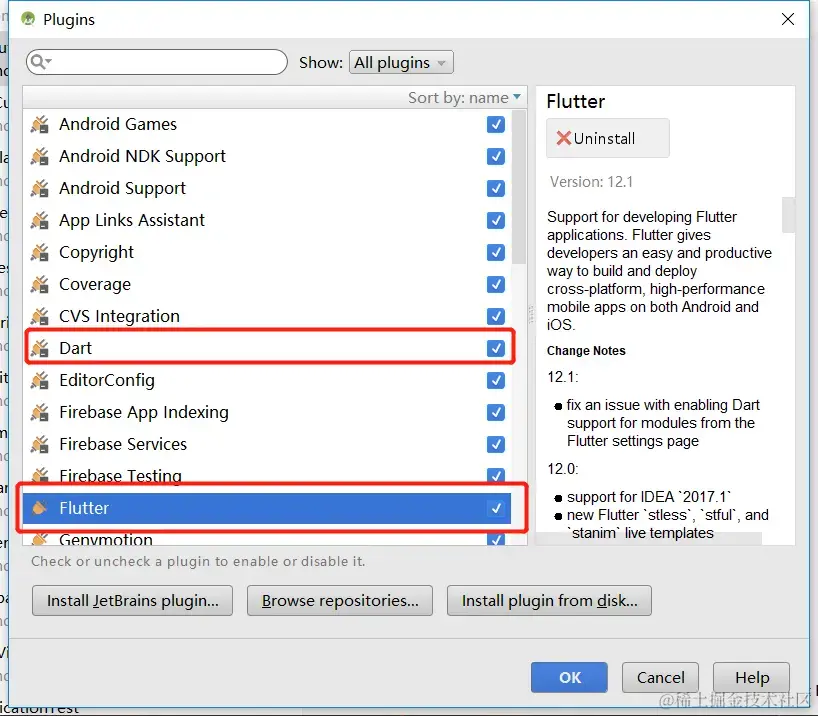Click the Dart plugin icon

40,348
